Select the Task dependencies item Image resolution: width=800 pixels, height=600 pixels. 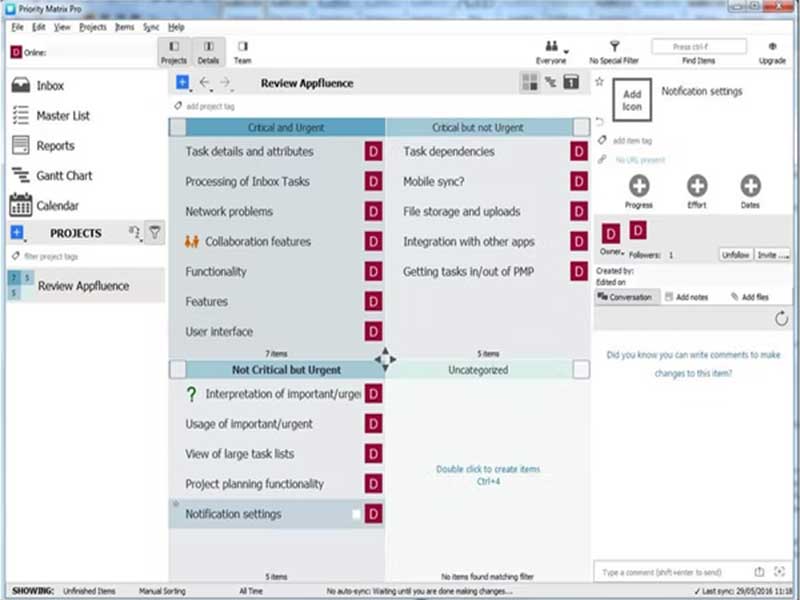pyautogui.click(x=487, y=152)
